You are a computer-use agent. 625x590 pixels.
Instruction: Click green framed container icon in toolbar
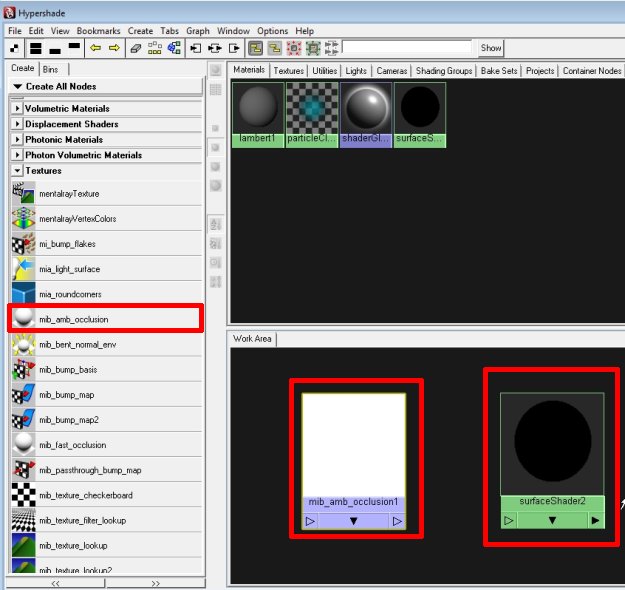point(313,48)
